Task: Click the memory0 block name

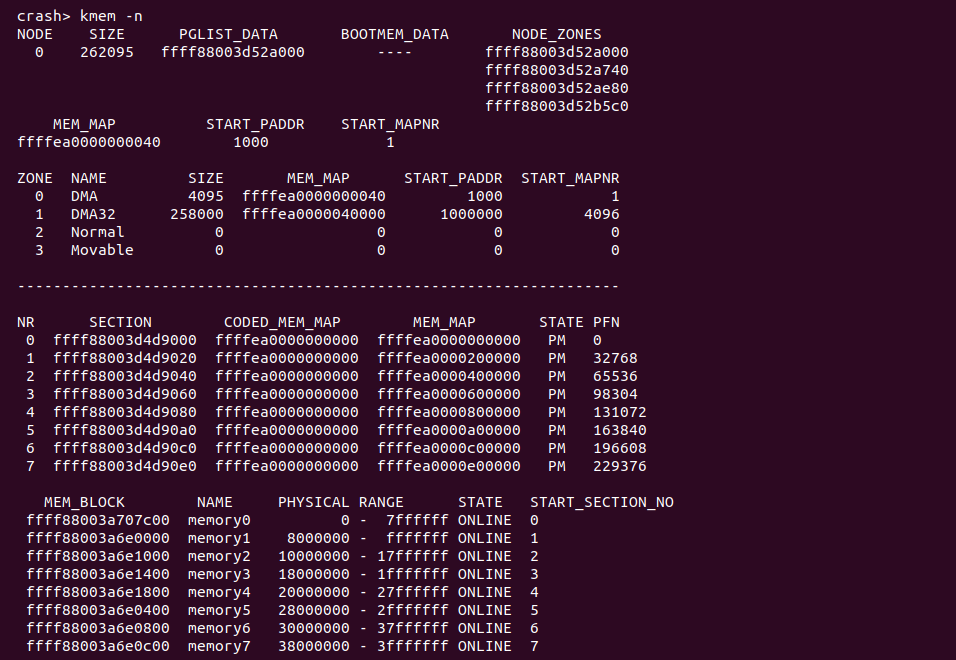Action: (x=219, y=520)
